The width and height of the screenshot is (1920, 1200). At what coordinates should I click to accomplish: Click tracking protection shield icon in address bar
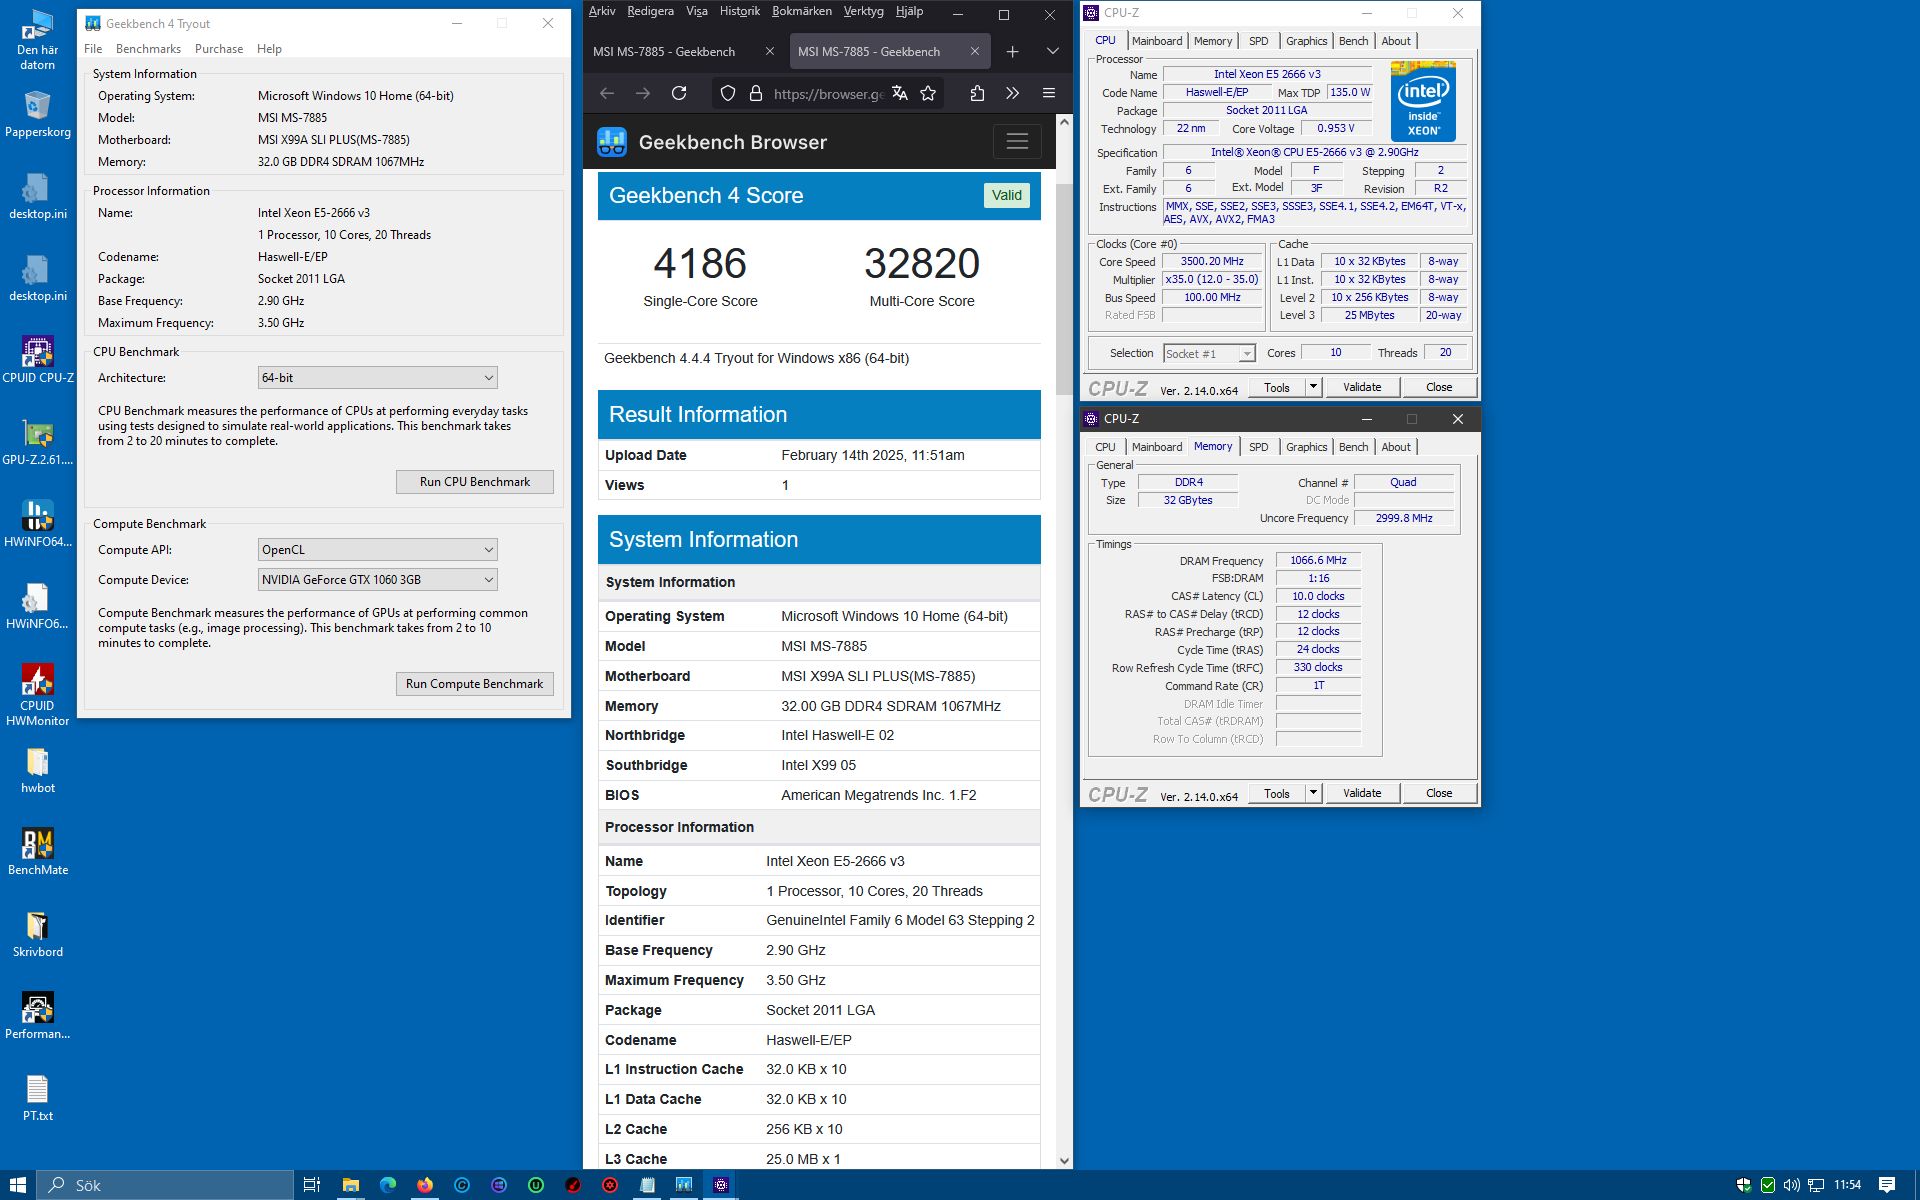pos(728,93)
